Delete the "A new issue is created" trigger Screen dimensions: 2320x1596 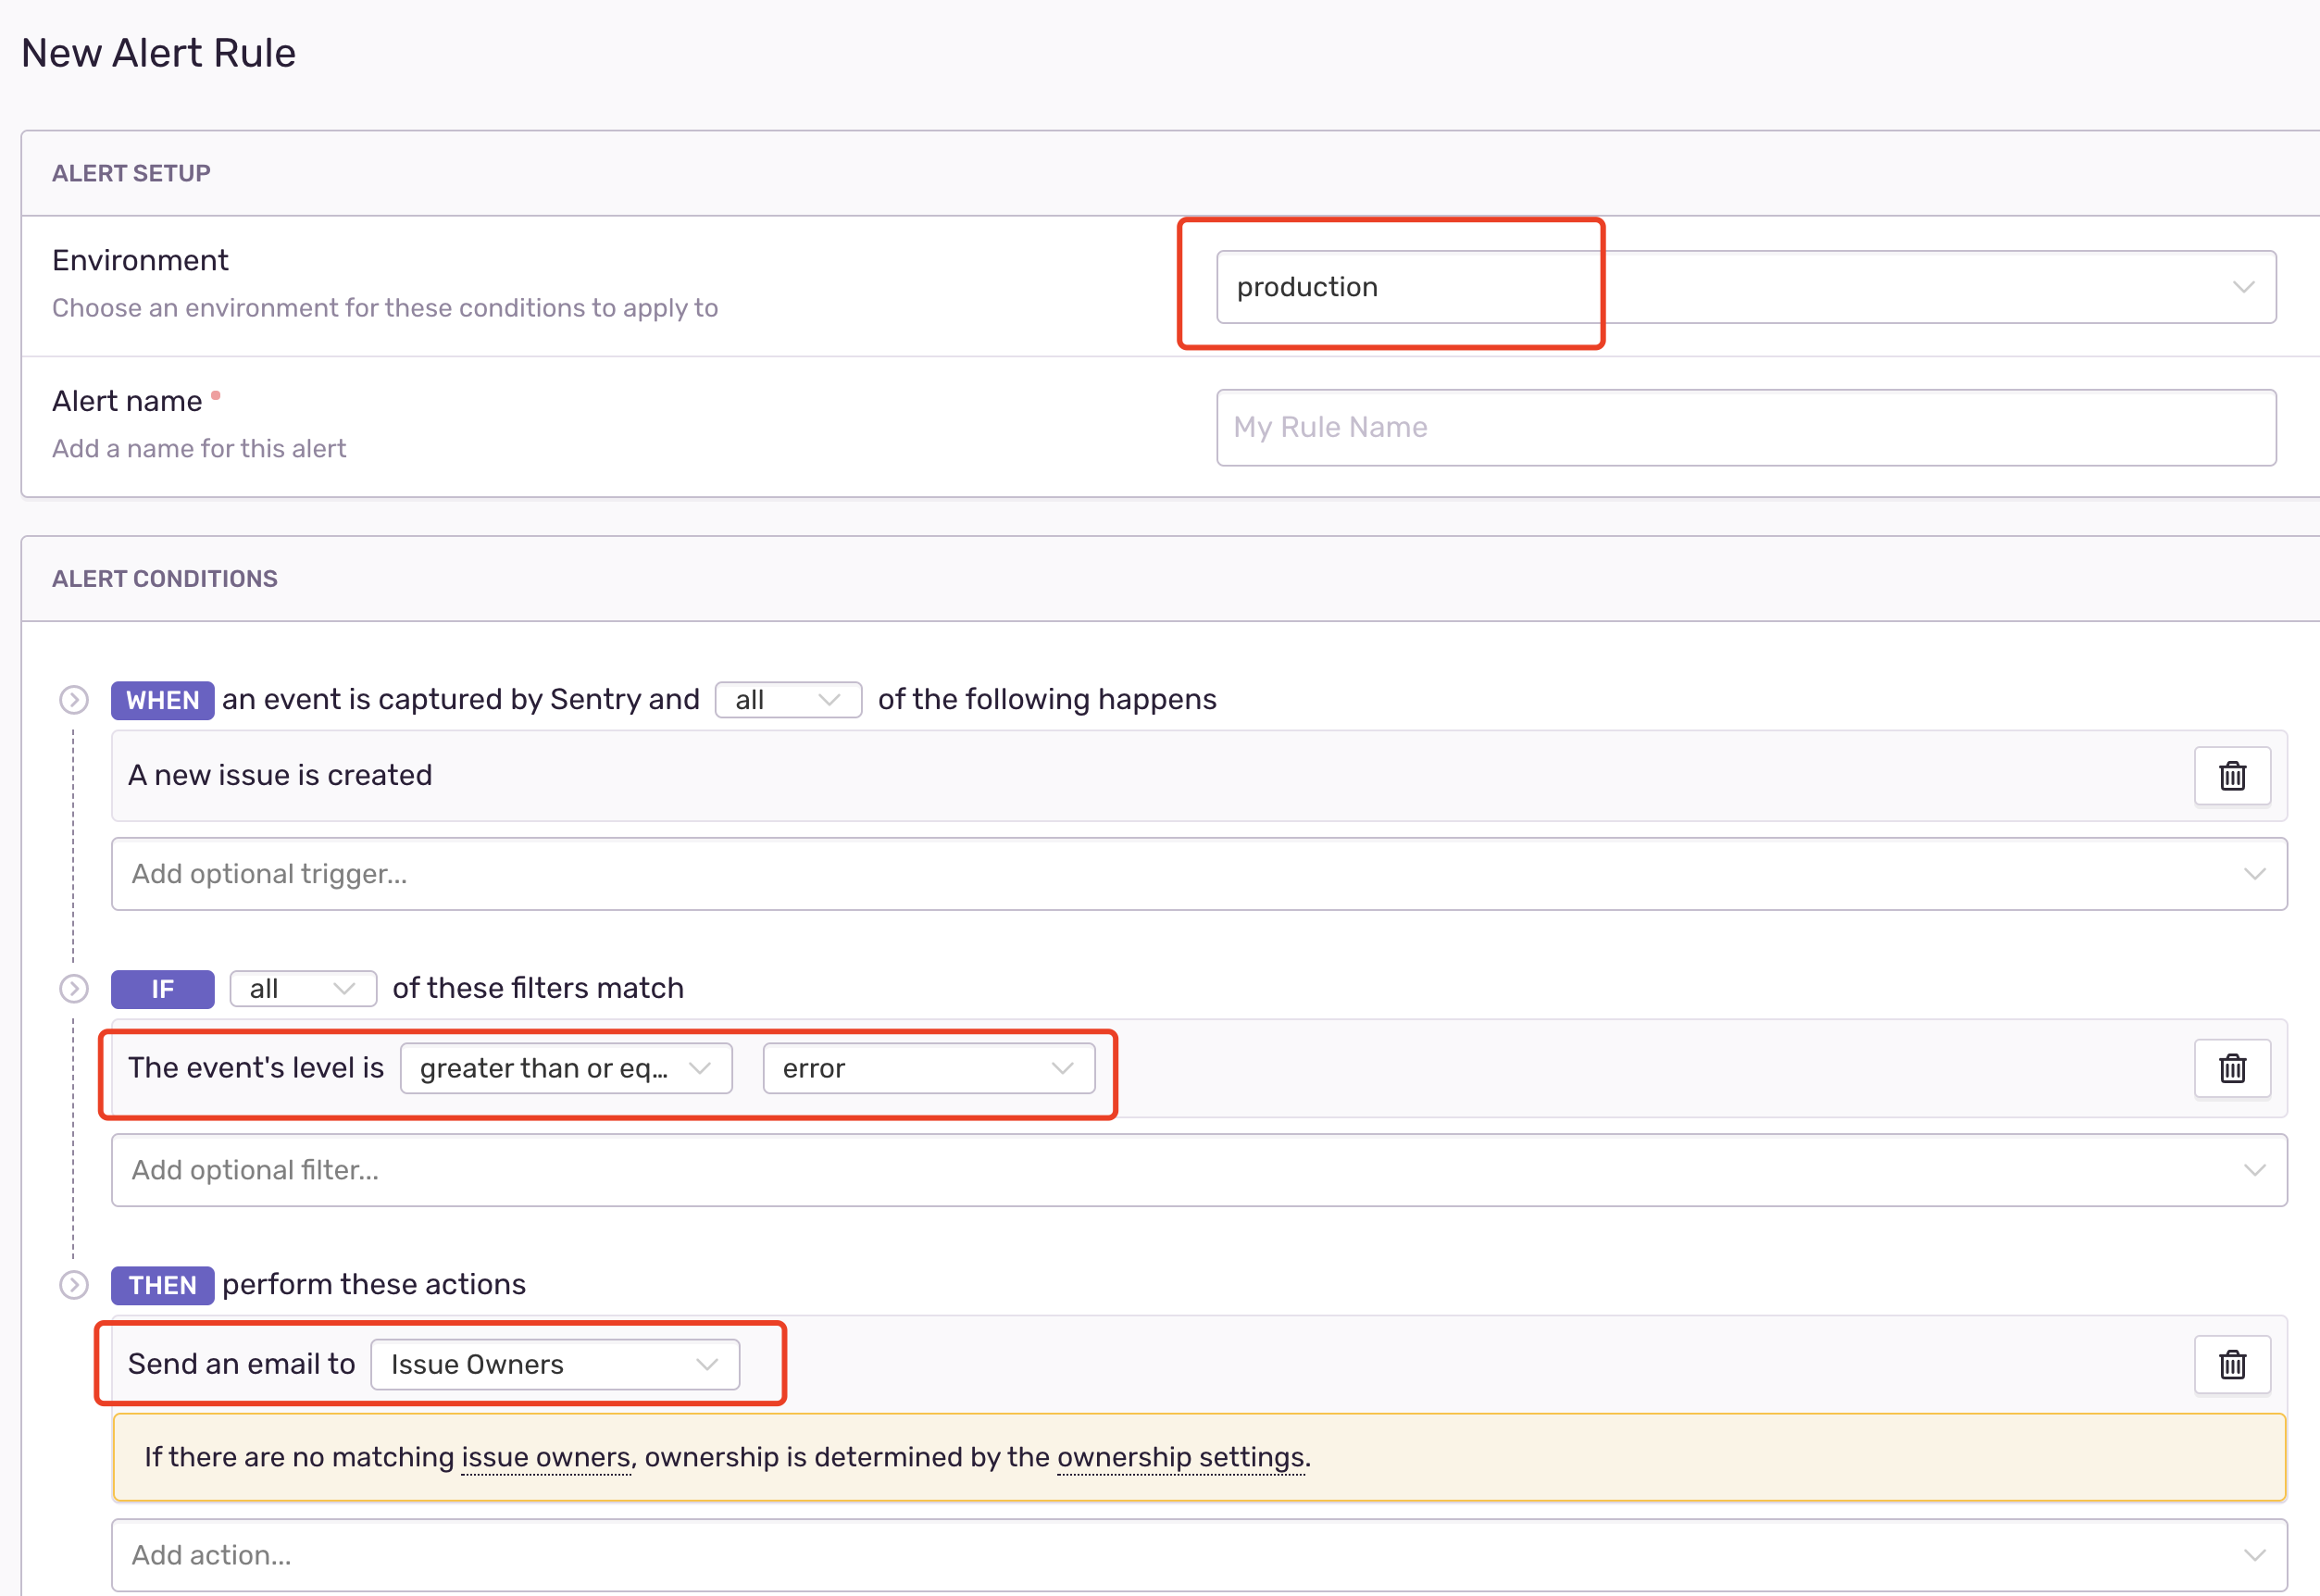(x=2233, y=775)
